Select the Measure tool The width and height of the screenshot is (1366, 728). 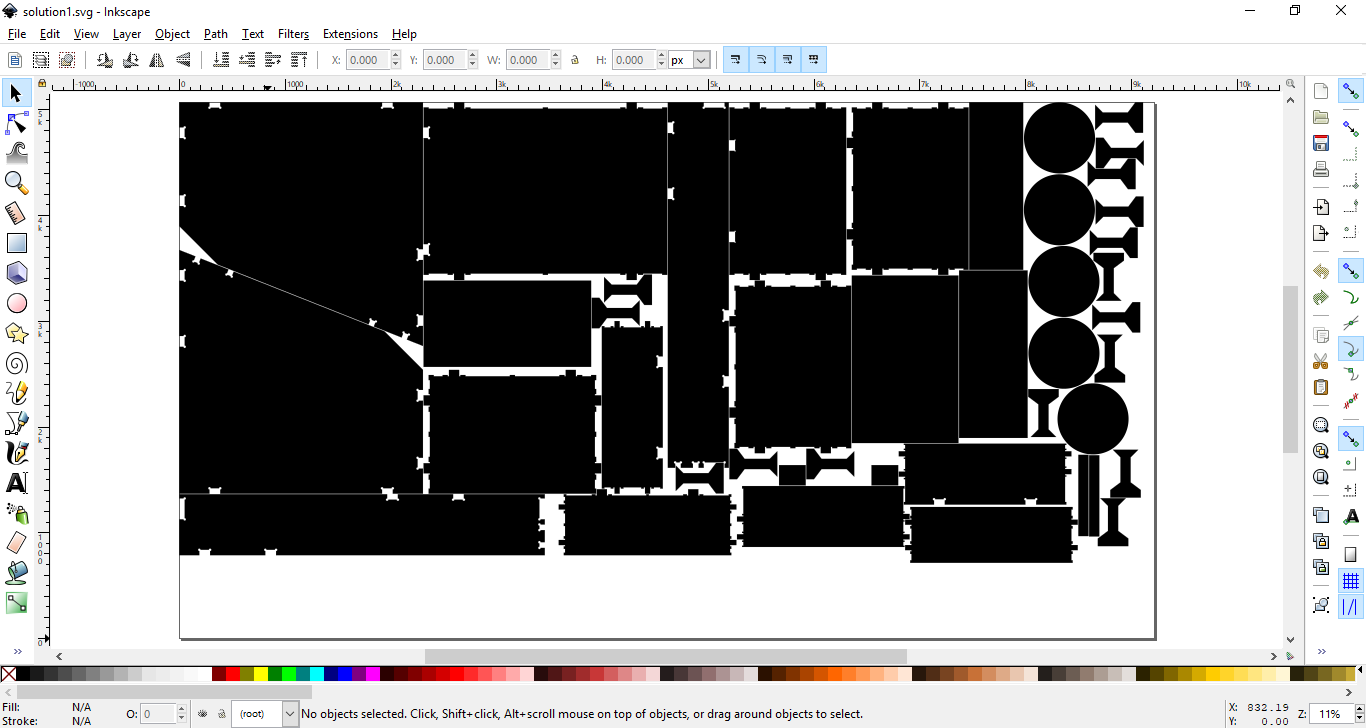click(x=16, y=213)
